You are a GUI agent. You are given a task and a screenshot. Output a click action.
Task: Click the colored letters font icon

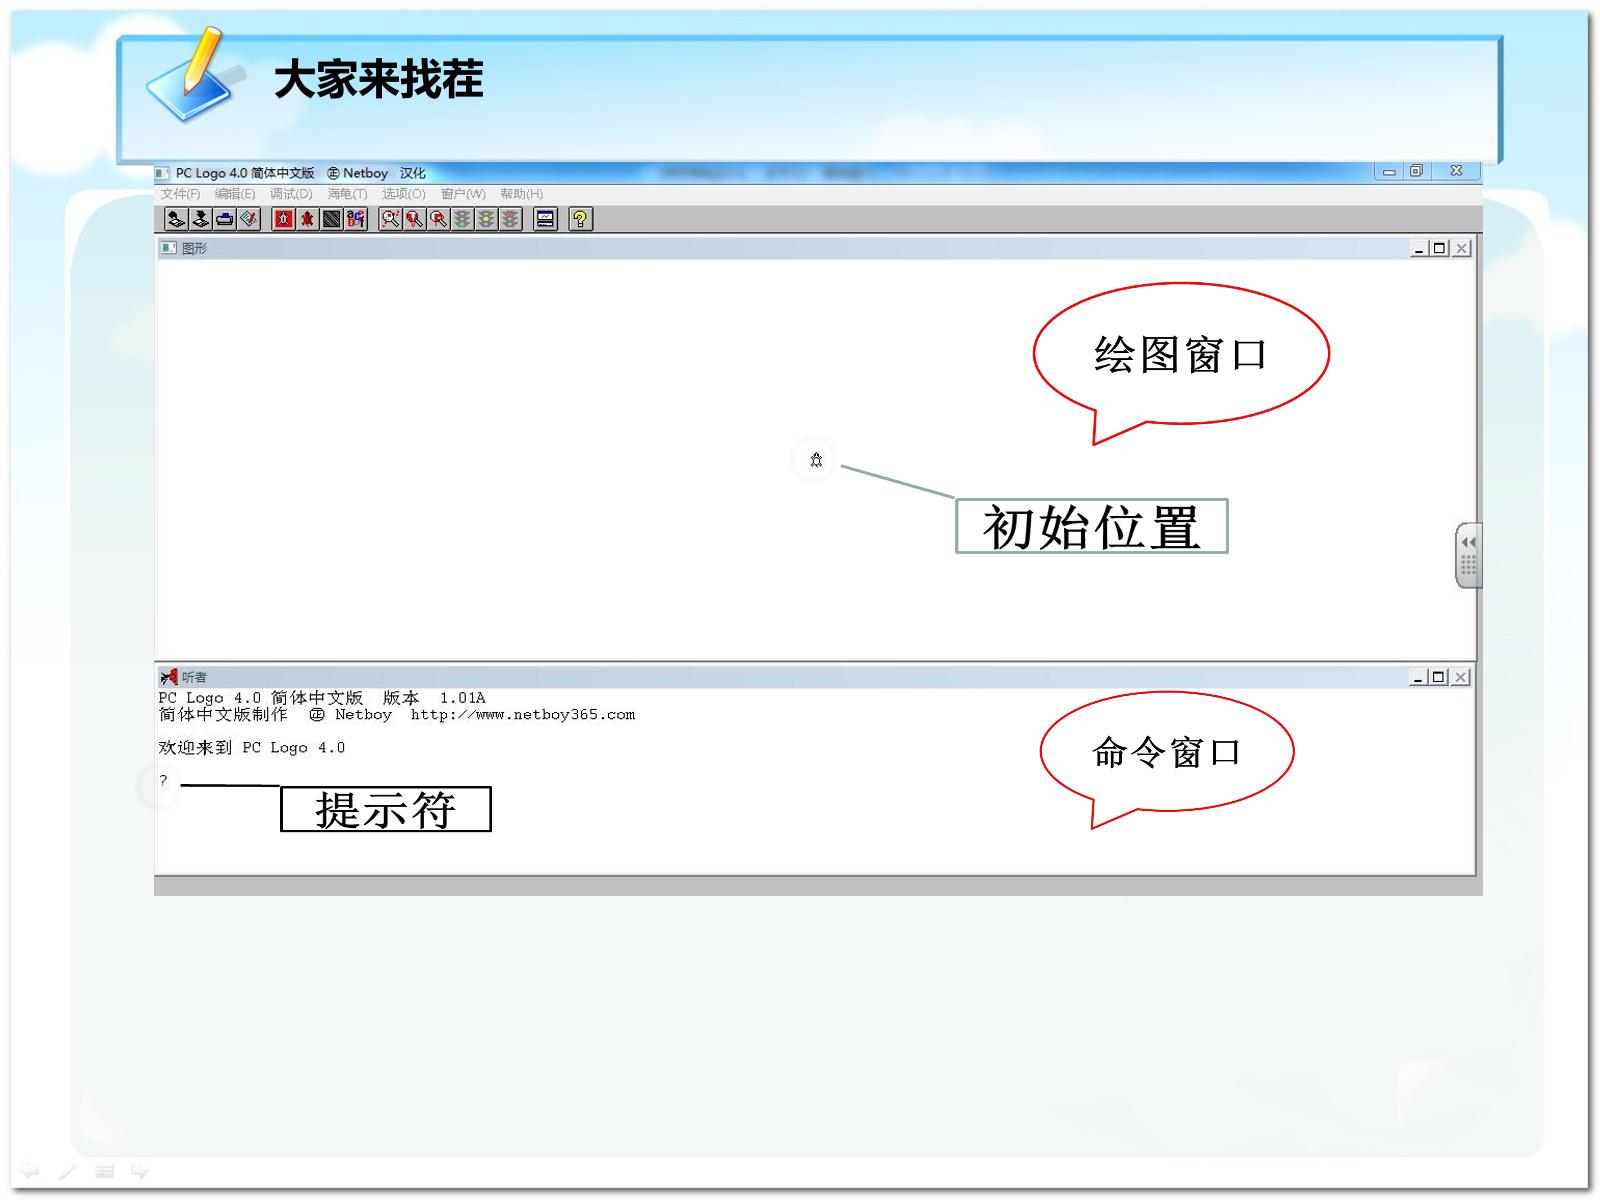[x=356, y=219]
